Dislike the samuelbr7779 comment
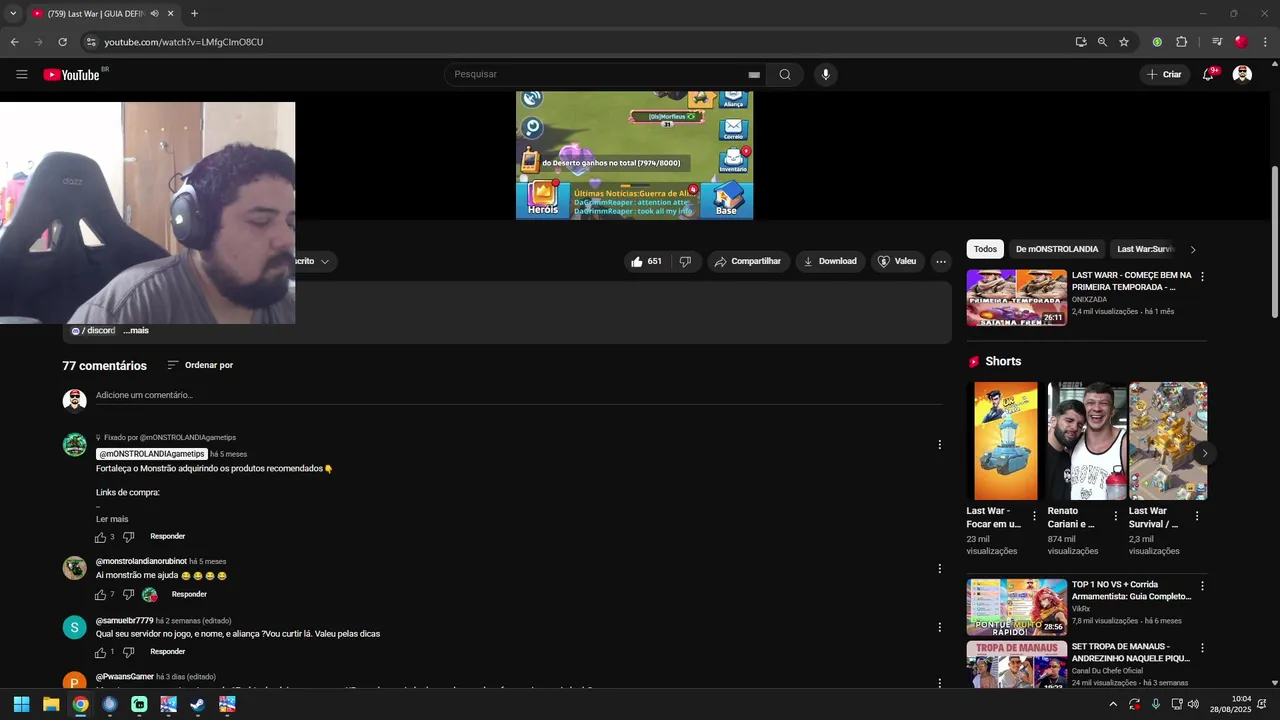The height and width of the screenshot is (720, 1280). pyautogui.click(x=128, y=652)
